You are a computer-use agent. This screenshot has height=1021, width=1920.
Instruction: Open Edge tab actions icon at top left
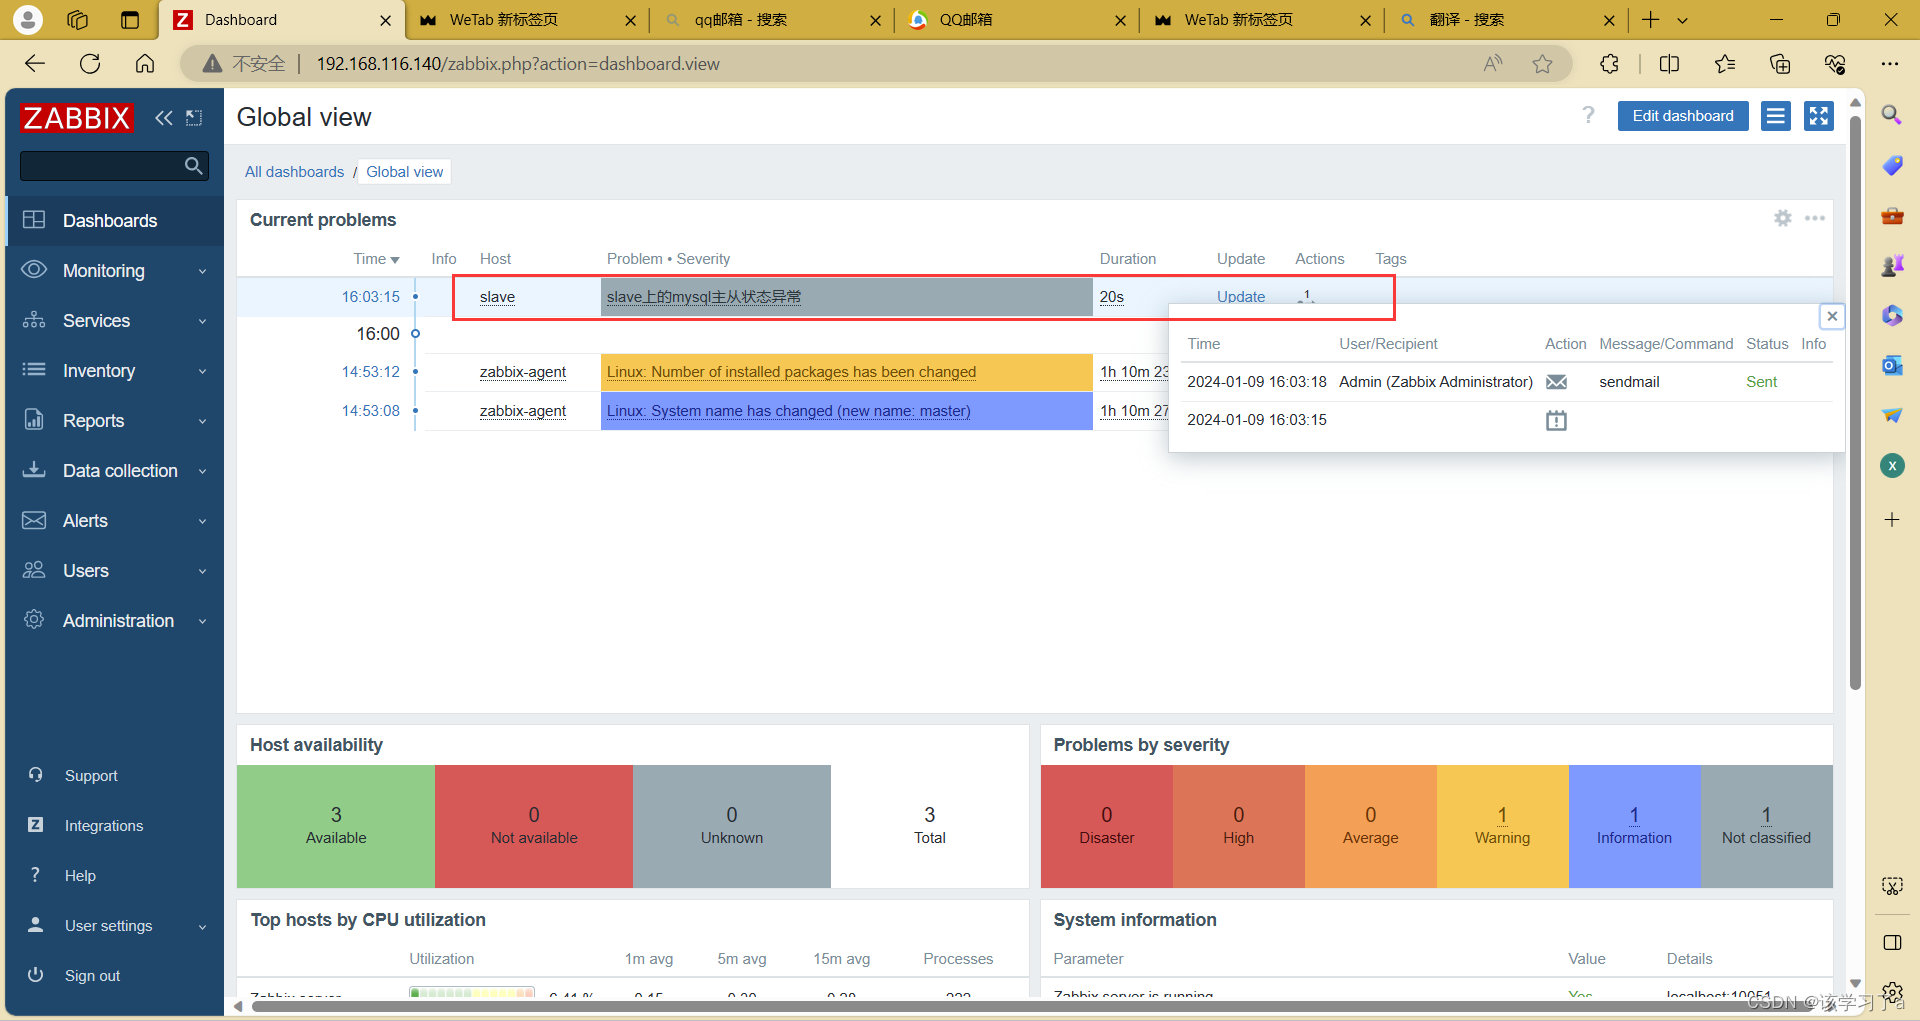[x=130, y=20]
